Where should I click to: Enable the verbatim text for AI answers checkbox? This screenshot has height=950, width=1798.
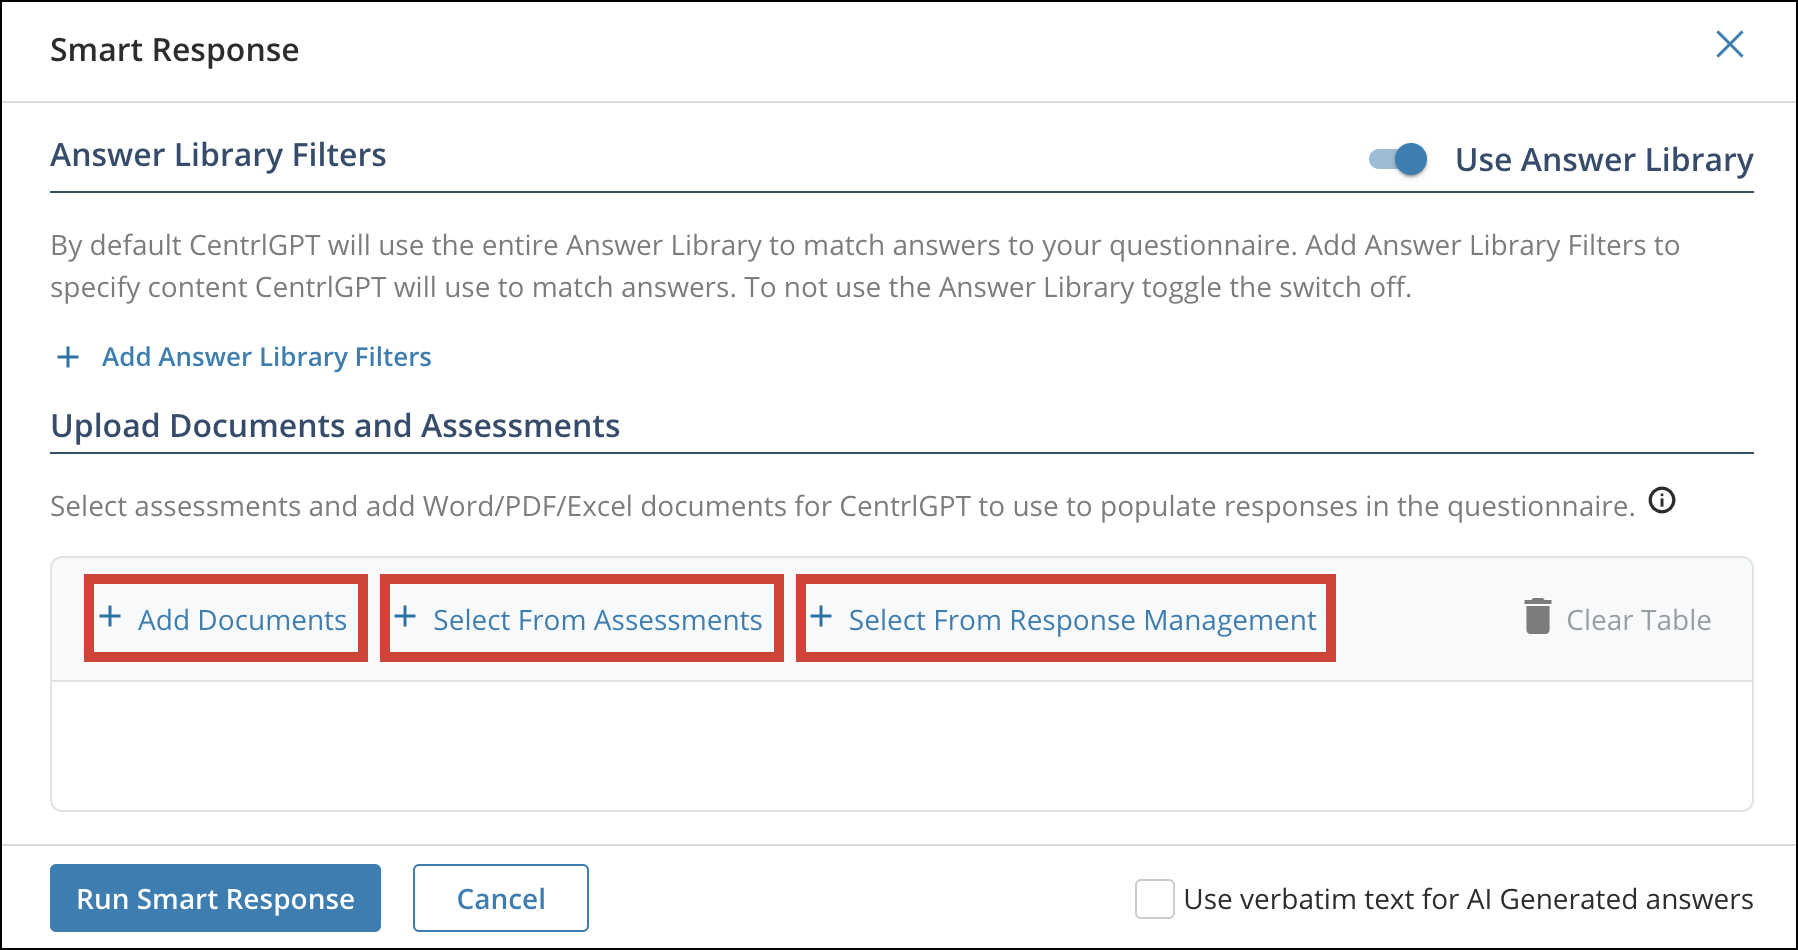[1154, 899]
